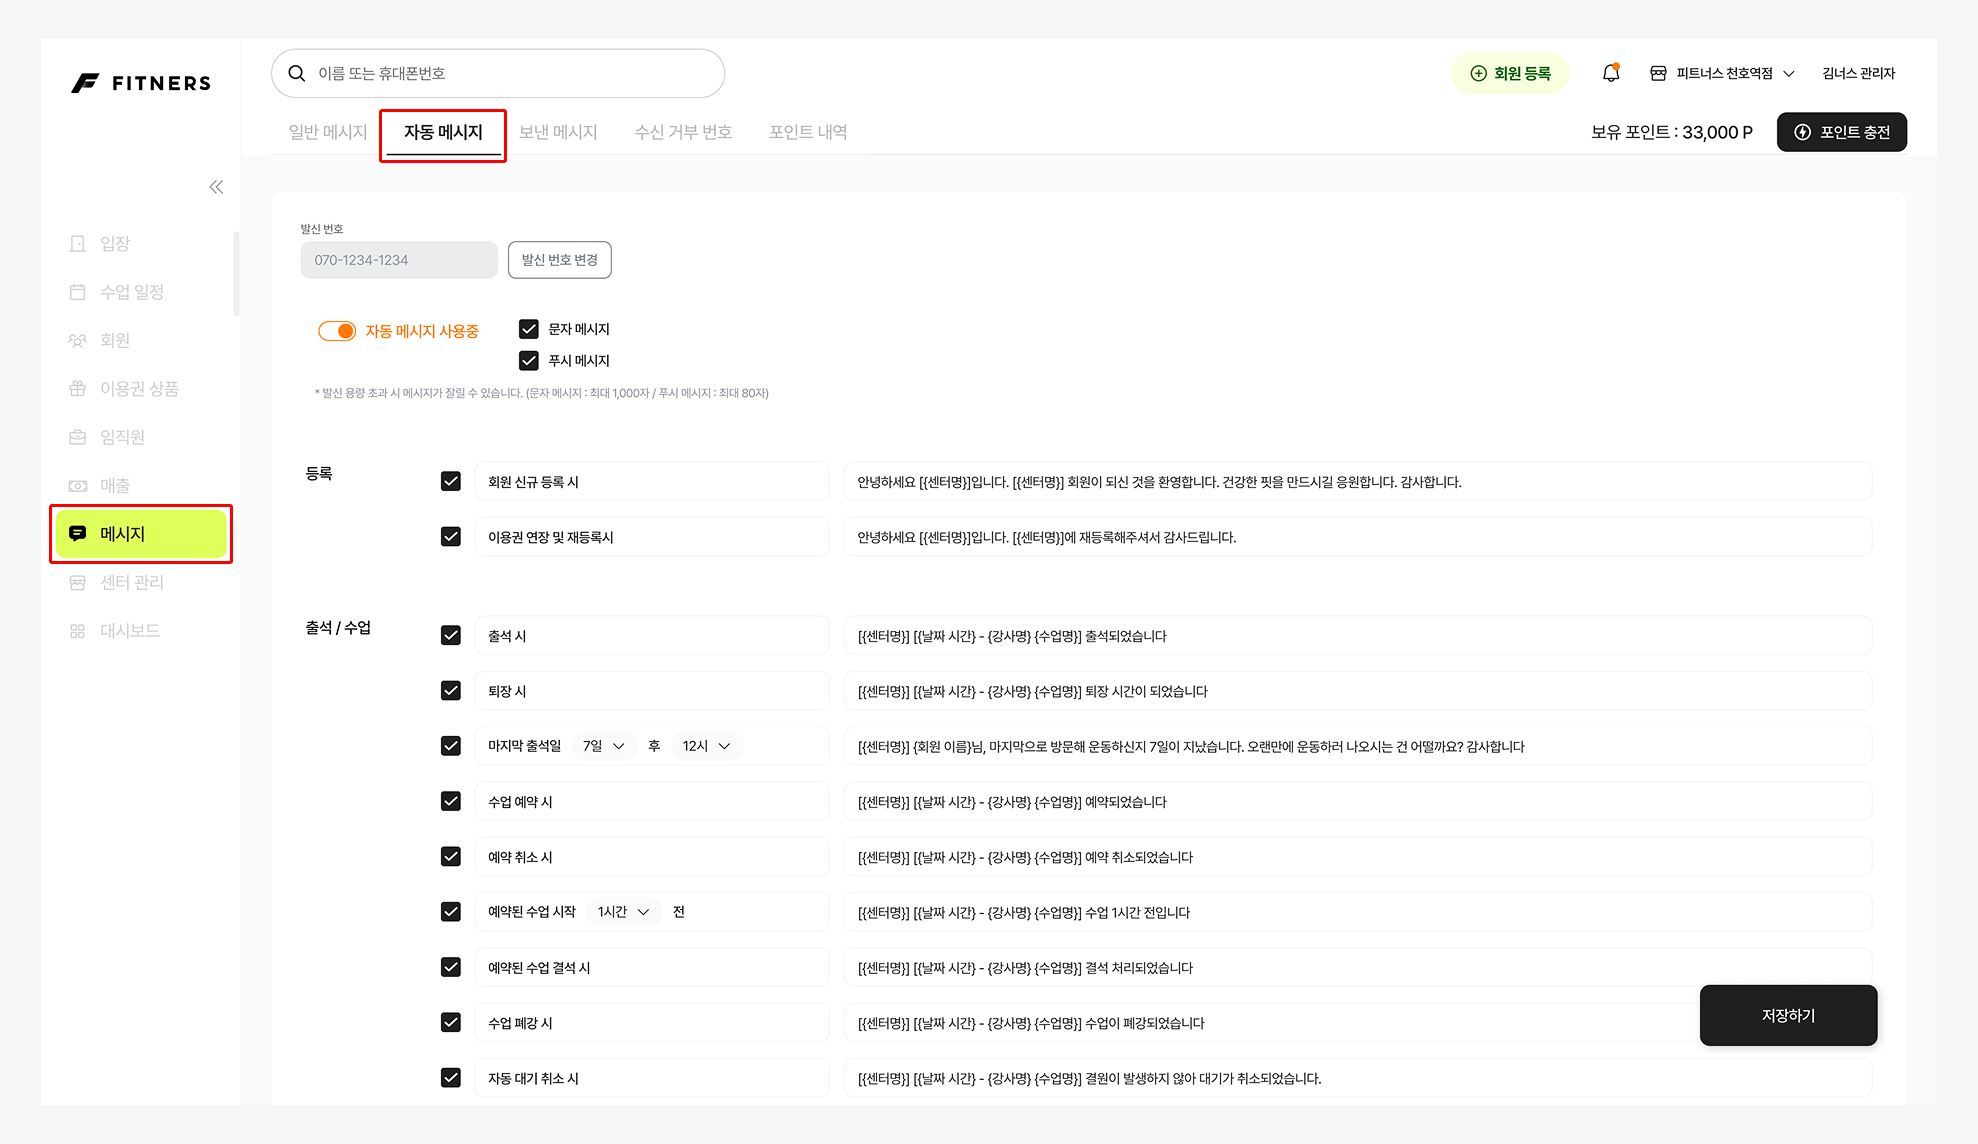Toggle 자동 메시지 사용중 switch off
1978x1144 pixels.
coord(337,331)
